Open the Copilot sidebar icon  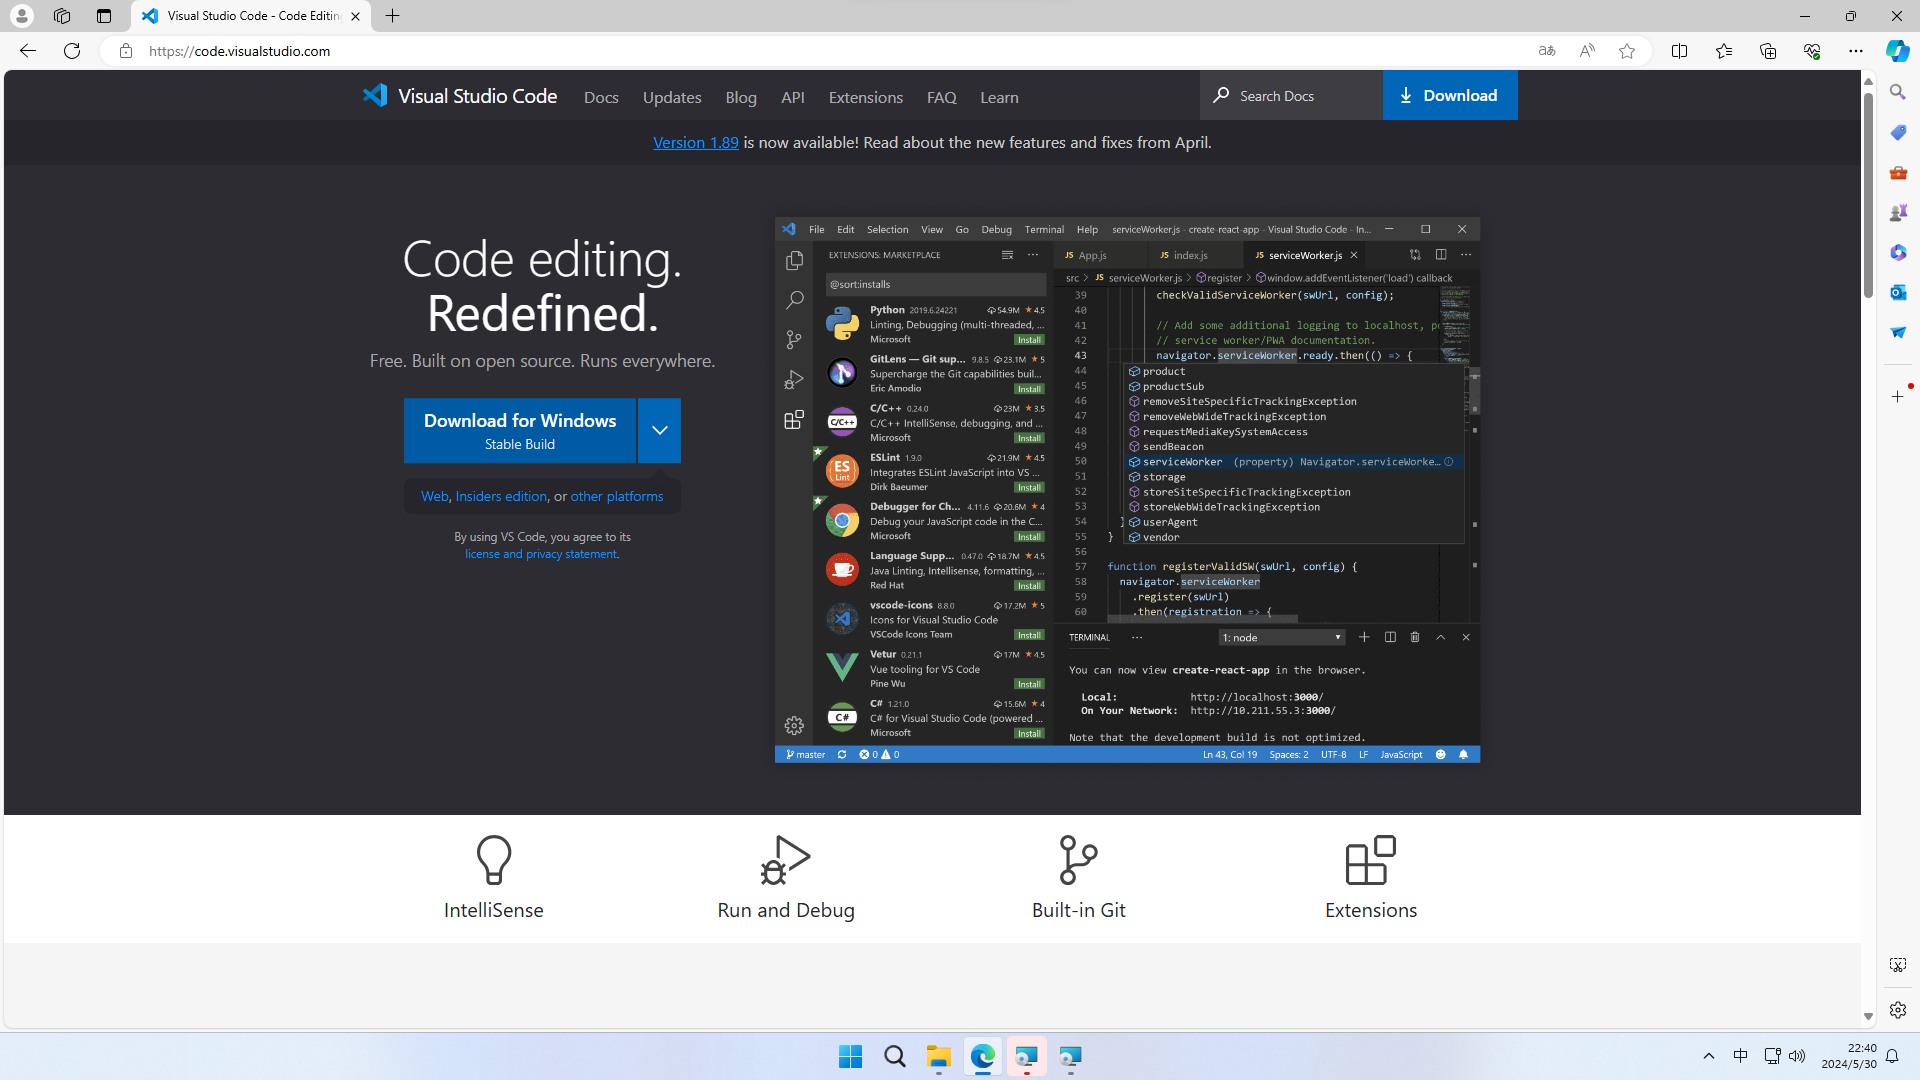pyautogui.click(x=1897, y=51)
